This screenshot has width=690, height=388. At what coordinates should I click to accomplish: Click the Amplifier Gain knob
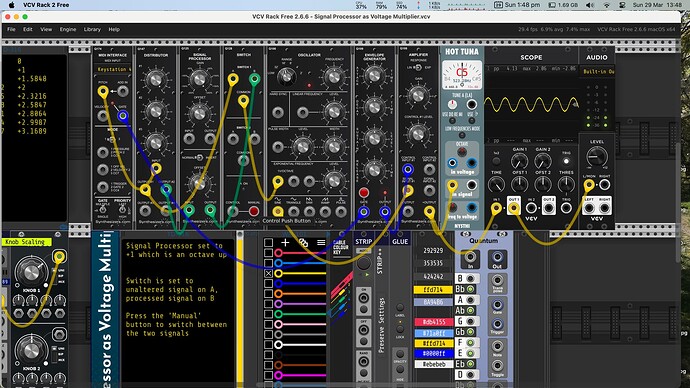[418, 95]
